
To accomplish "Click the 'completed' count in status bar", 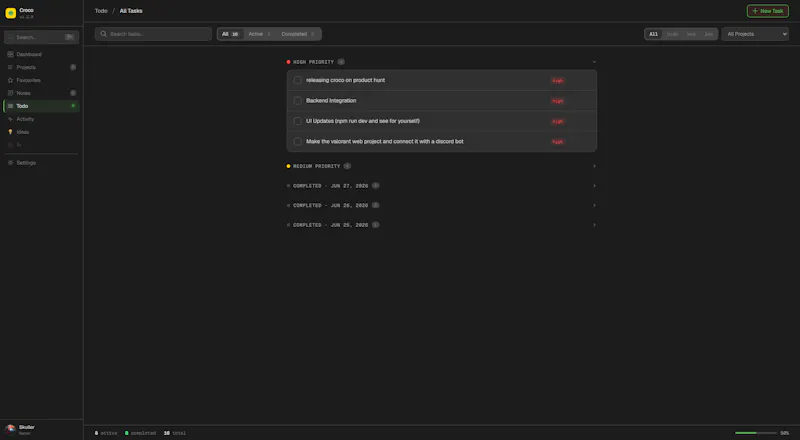I will 140,433.
